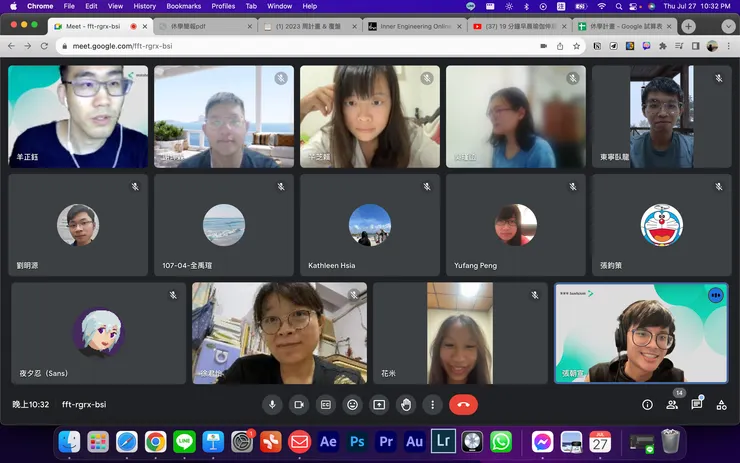This screenshot has width=740, height=463.
Task: Click the camera permission icon in the address bar
Action: [x=544, y=46]
